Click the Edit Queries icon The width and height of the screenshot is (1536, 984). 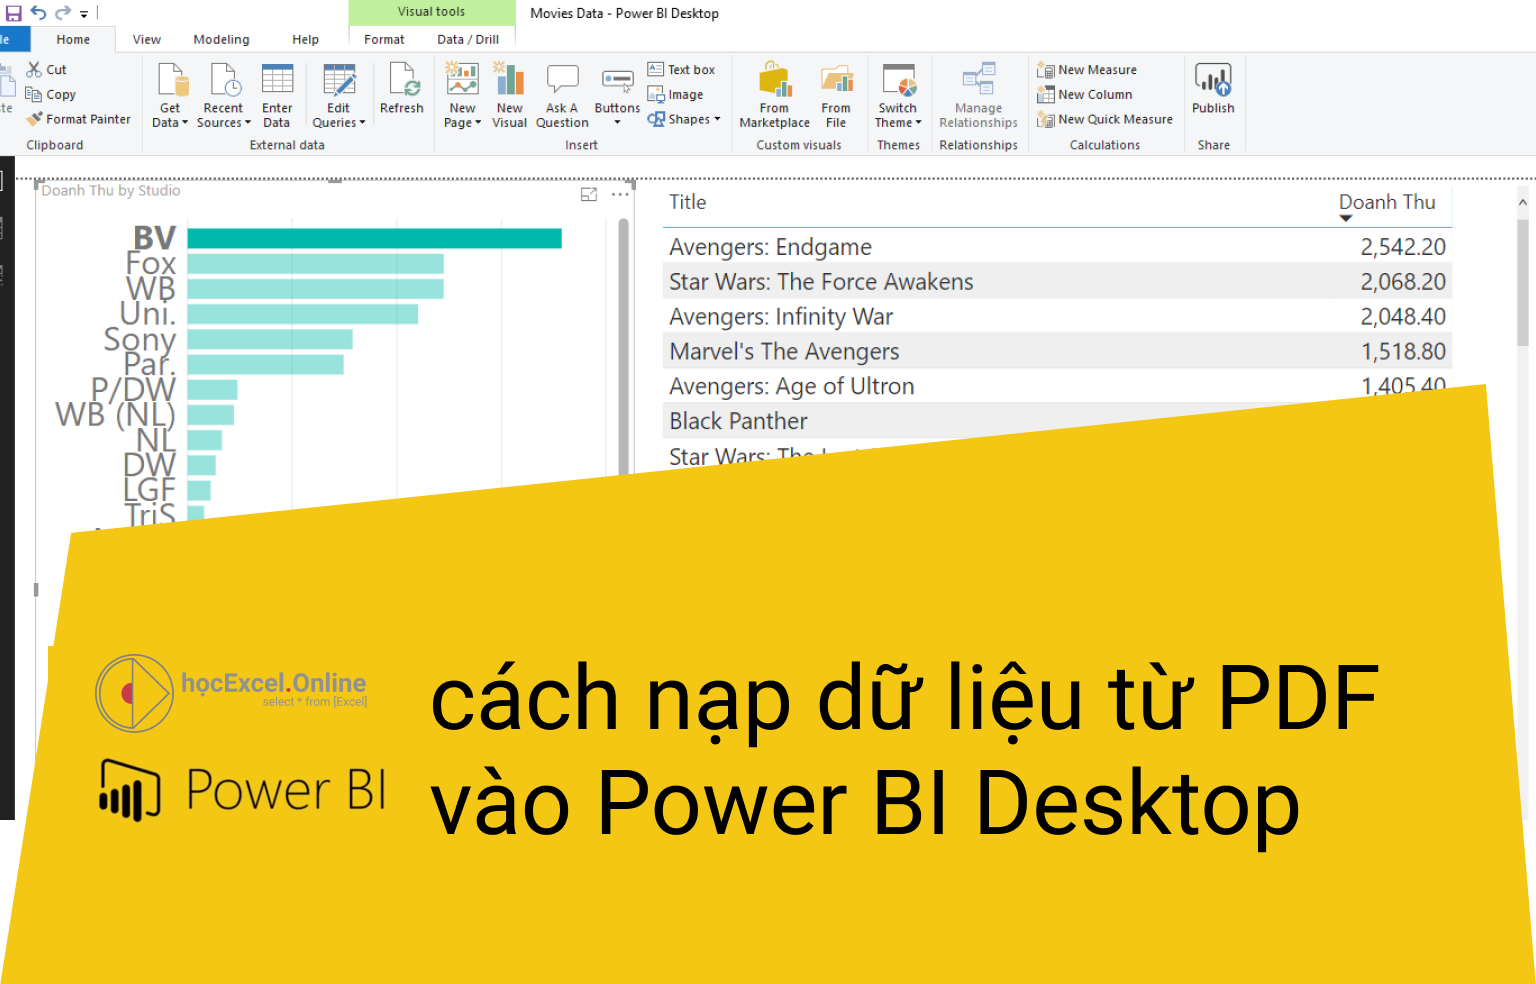339,79
